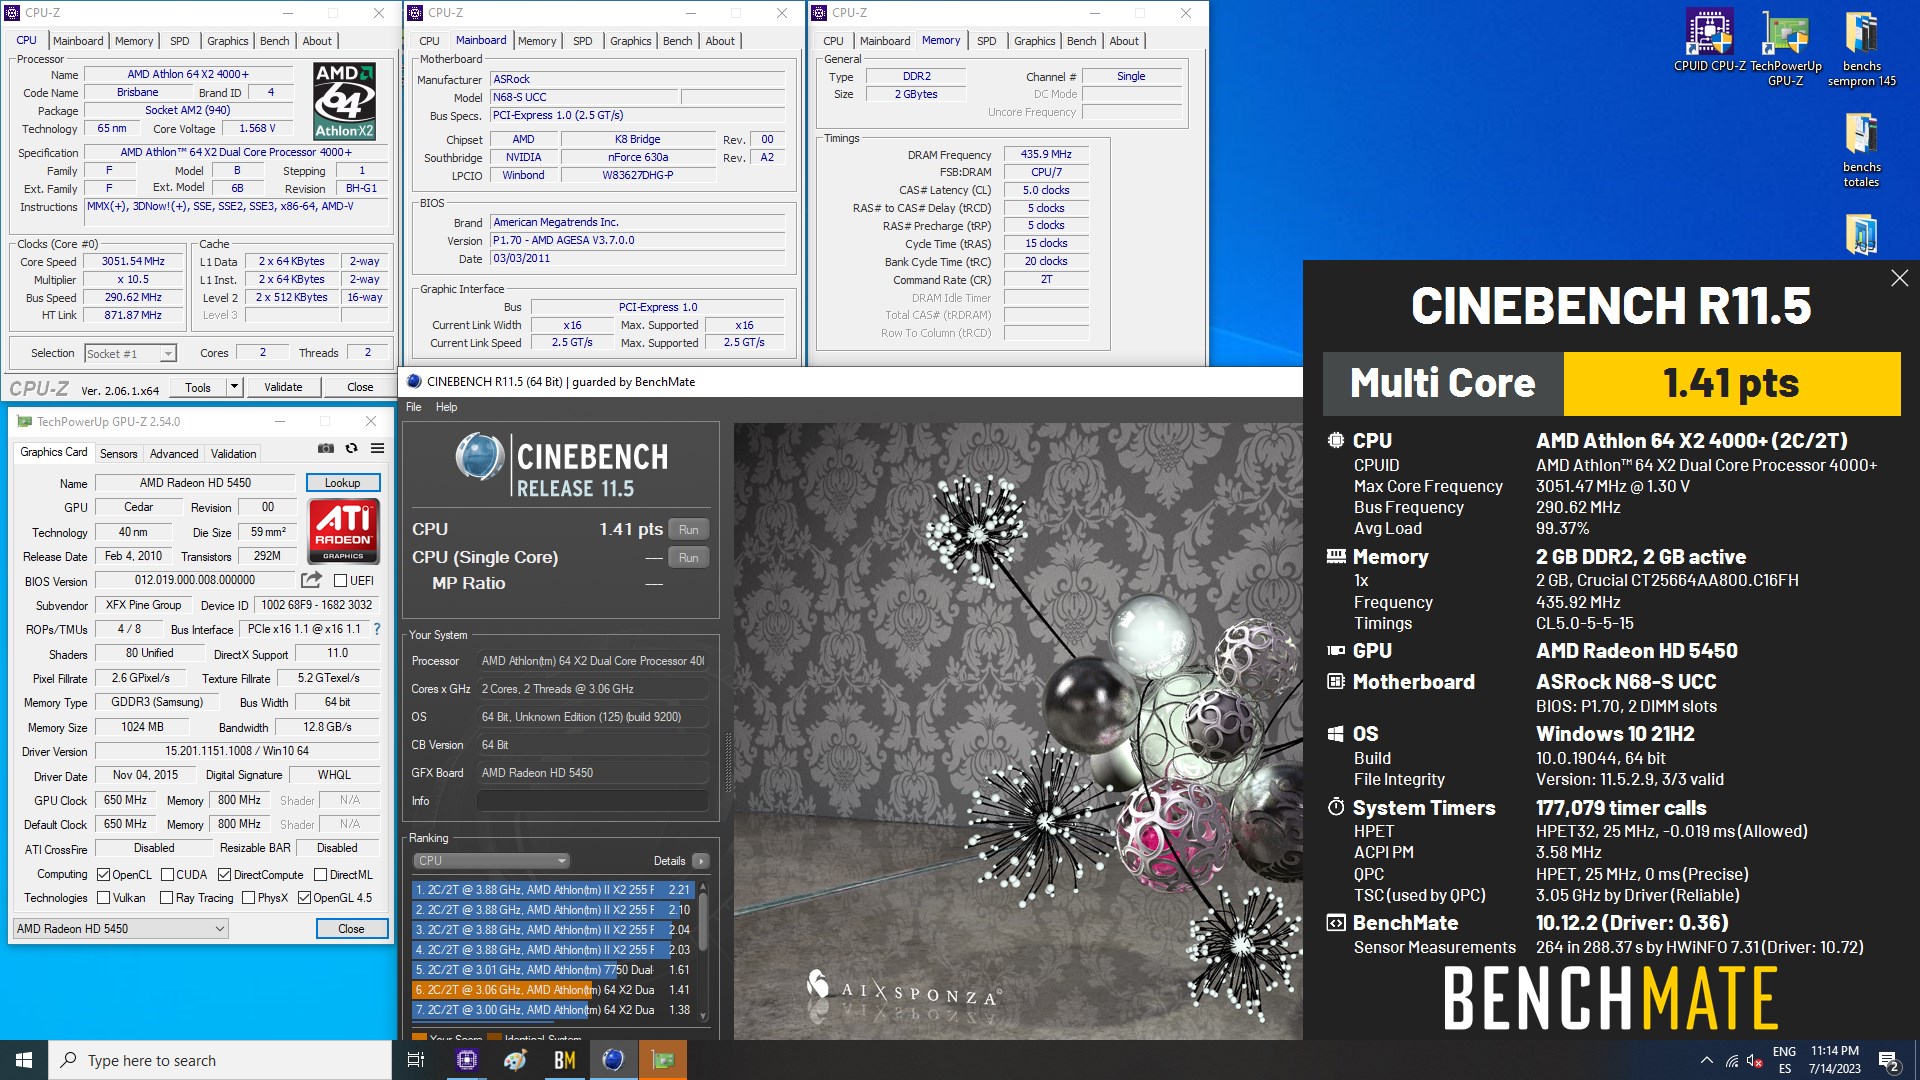Switch to Mainboard tab in first CPU-Z window
Screen dimensions: 1920x1080
point(78,41)
